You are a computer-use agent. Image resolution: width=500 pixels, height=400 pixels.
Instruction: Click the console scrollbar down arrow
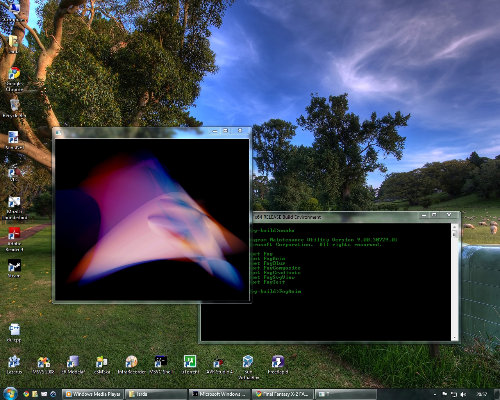(x=454, y=337)
